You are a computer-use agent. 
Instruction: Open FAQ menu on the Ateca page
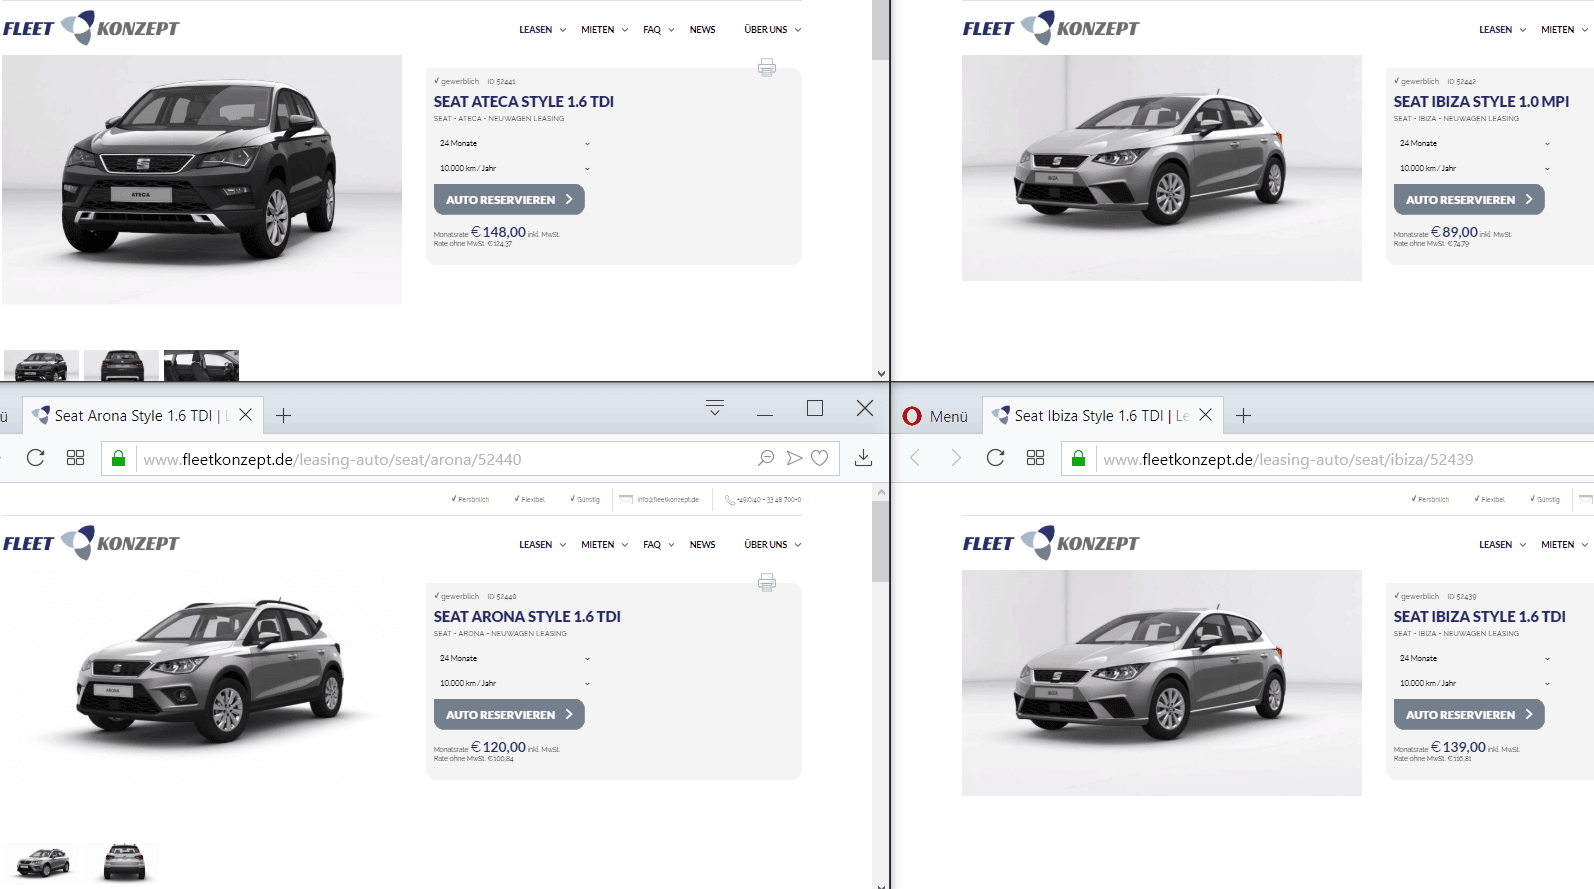tap(658, 30)
